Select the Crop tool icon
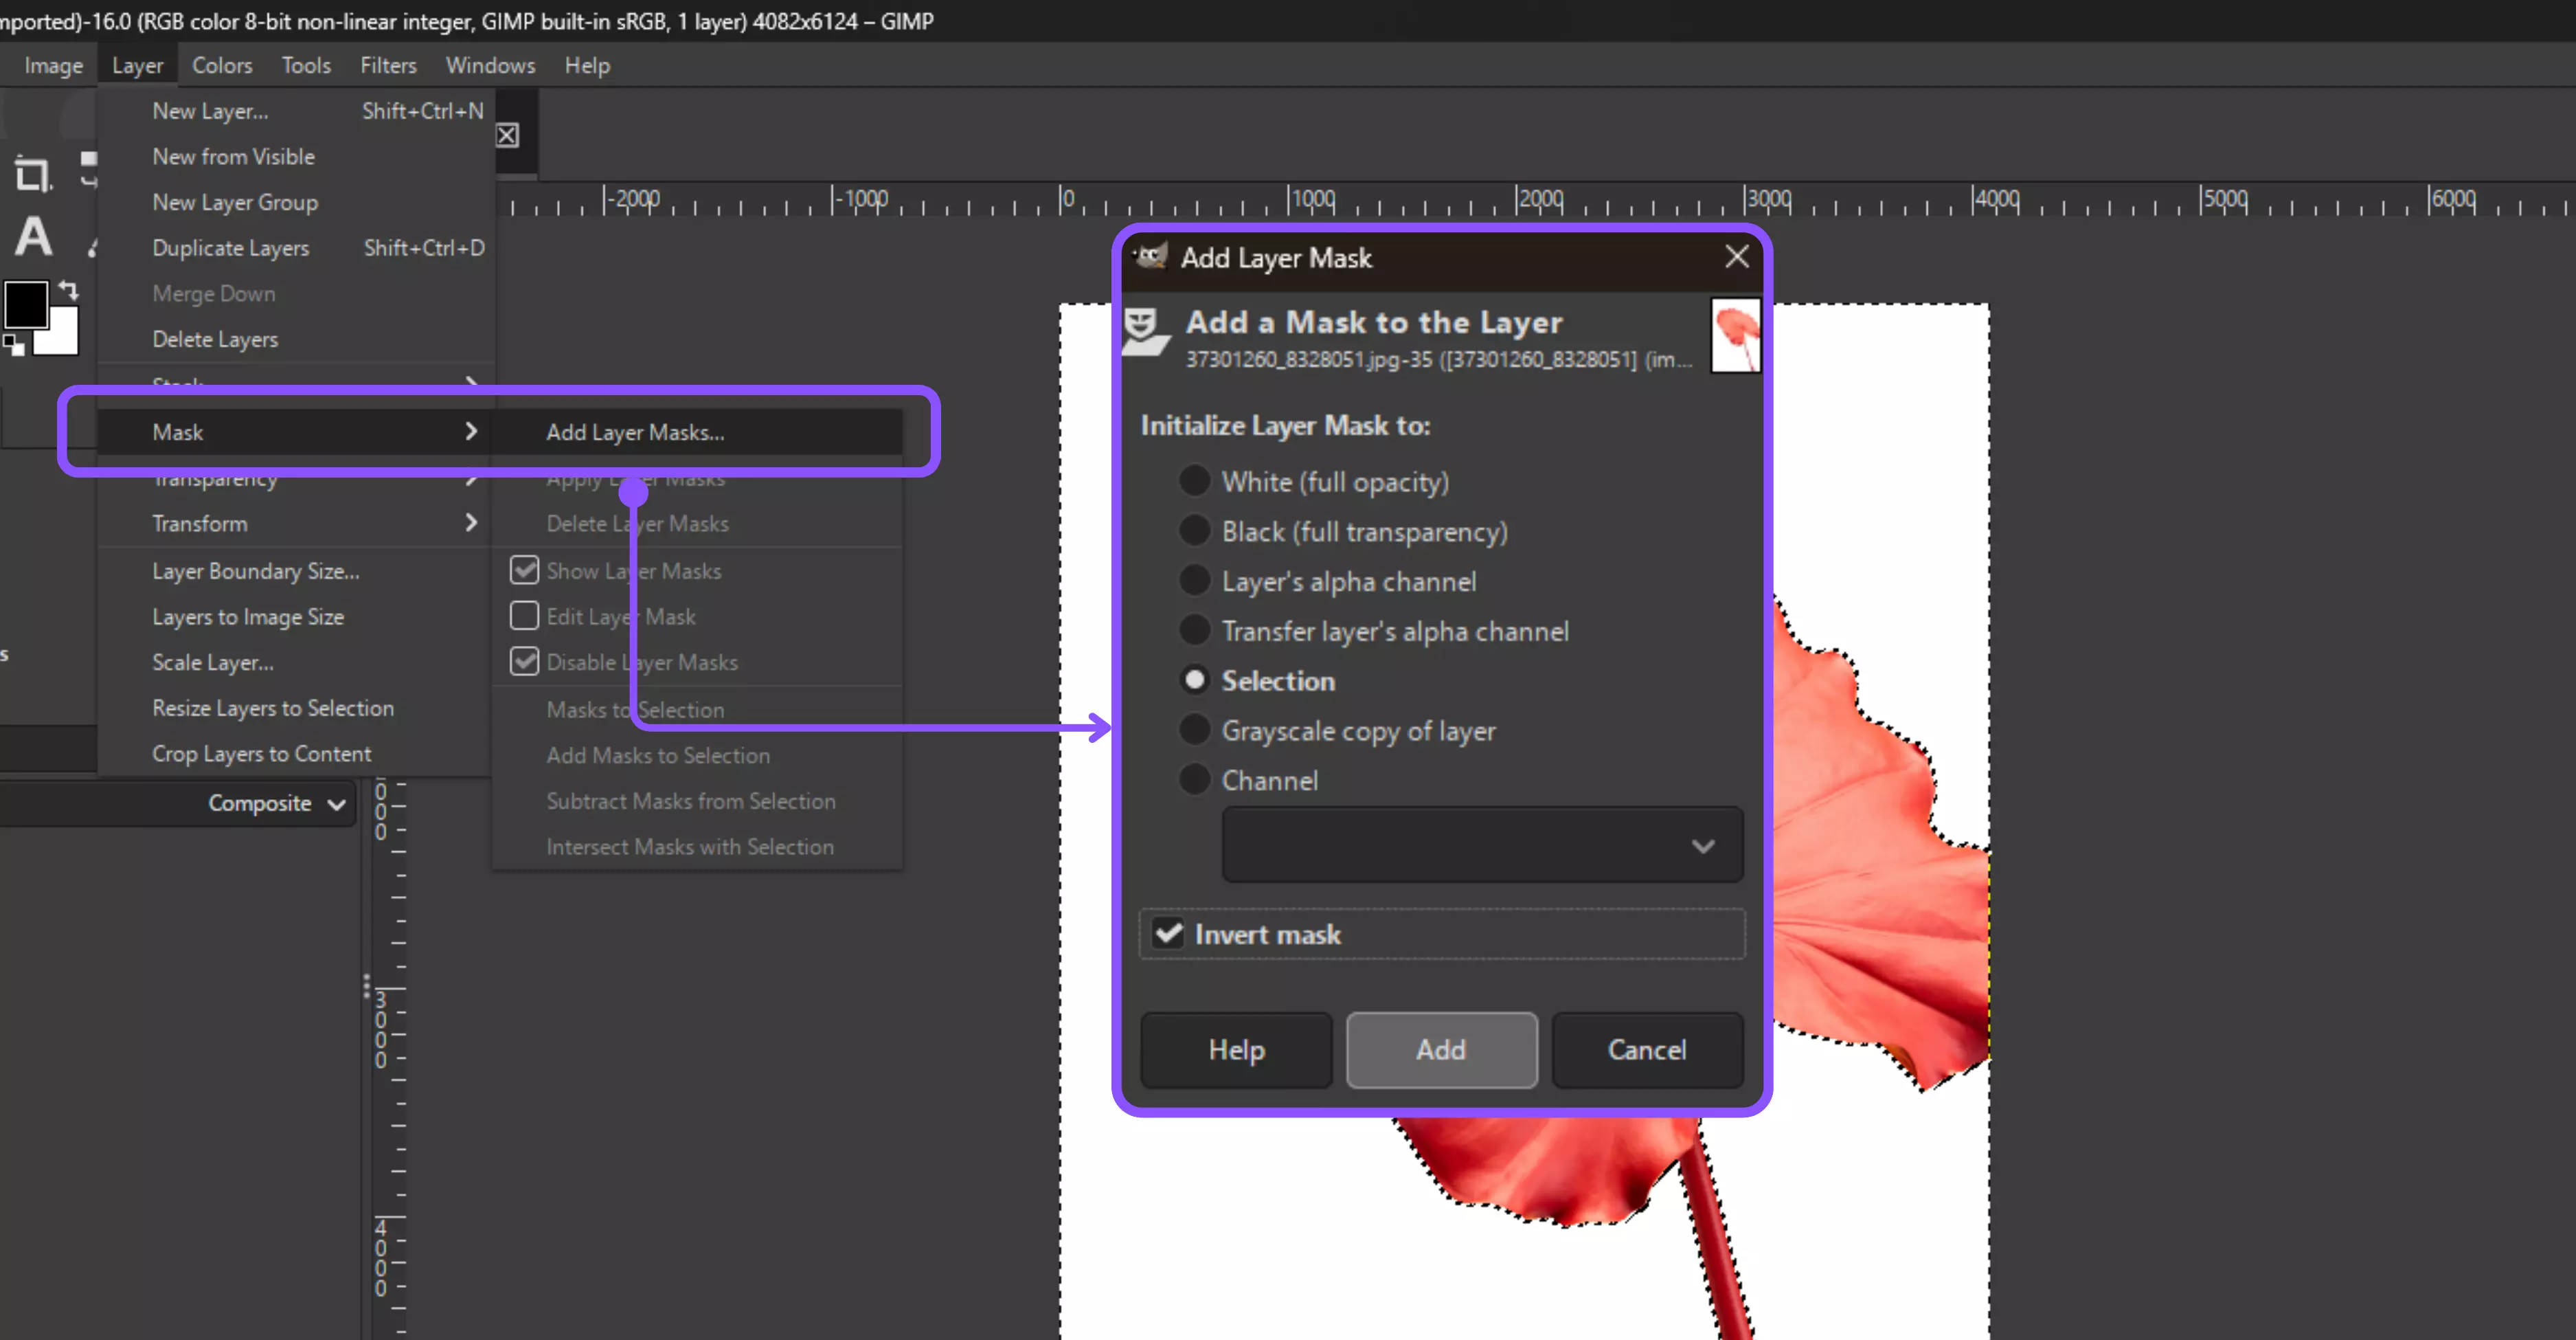2576x1340 pixels. click(32, 175)
